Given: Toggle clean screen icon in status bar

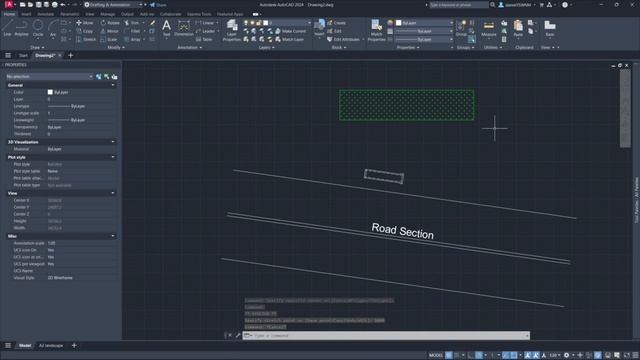Looking at the screenshot, I should click(627, 355).
